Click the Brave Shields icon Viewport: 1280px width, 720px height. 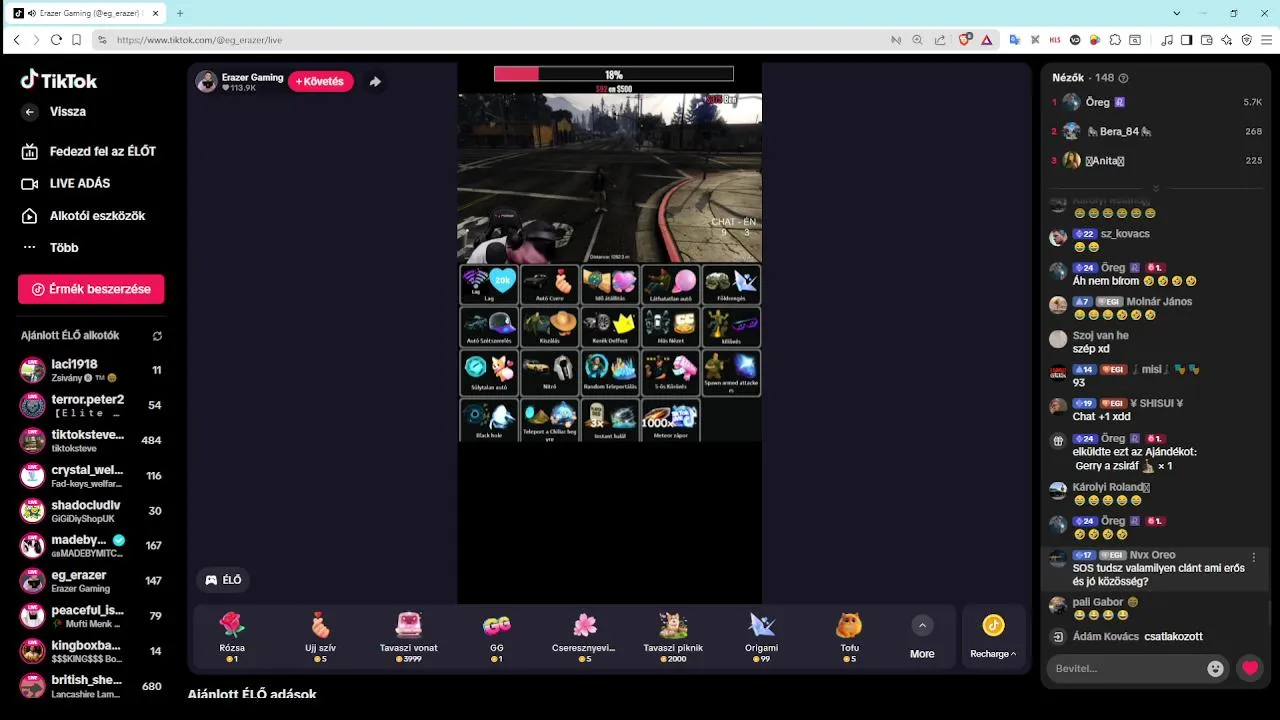(x=965, y=40)
